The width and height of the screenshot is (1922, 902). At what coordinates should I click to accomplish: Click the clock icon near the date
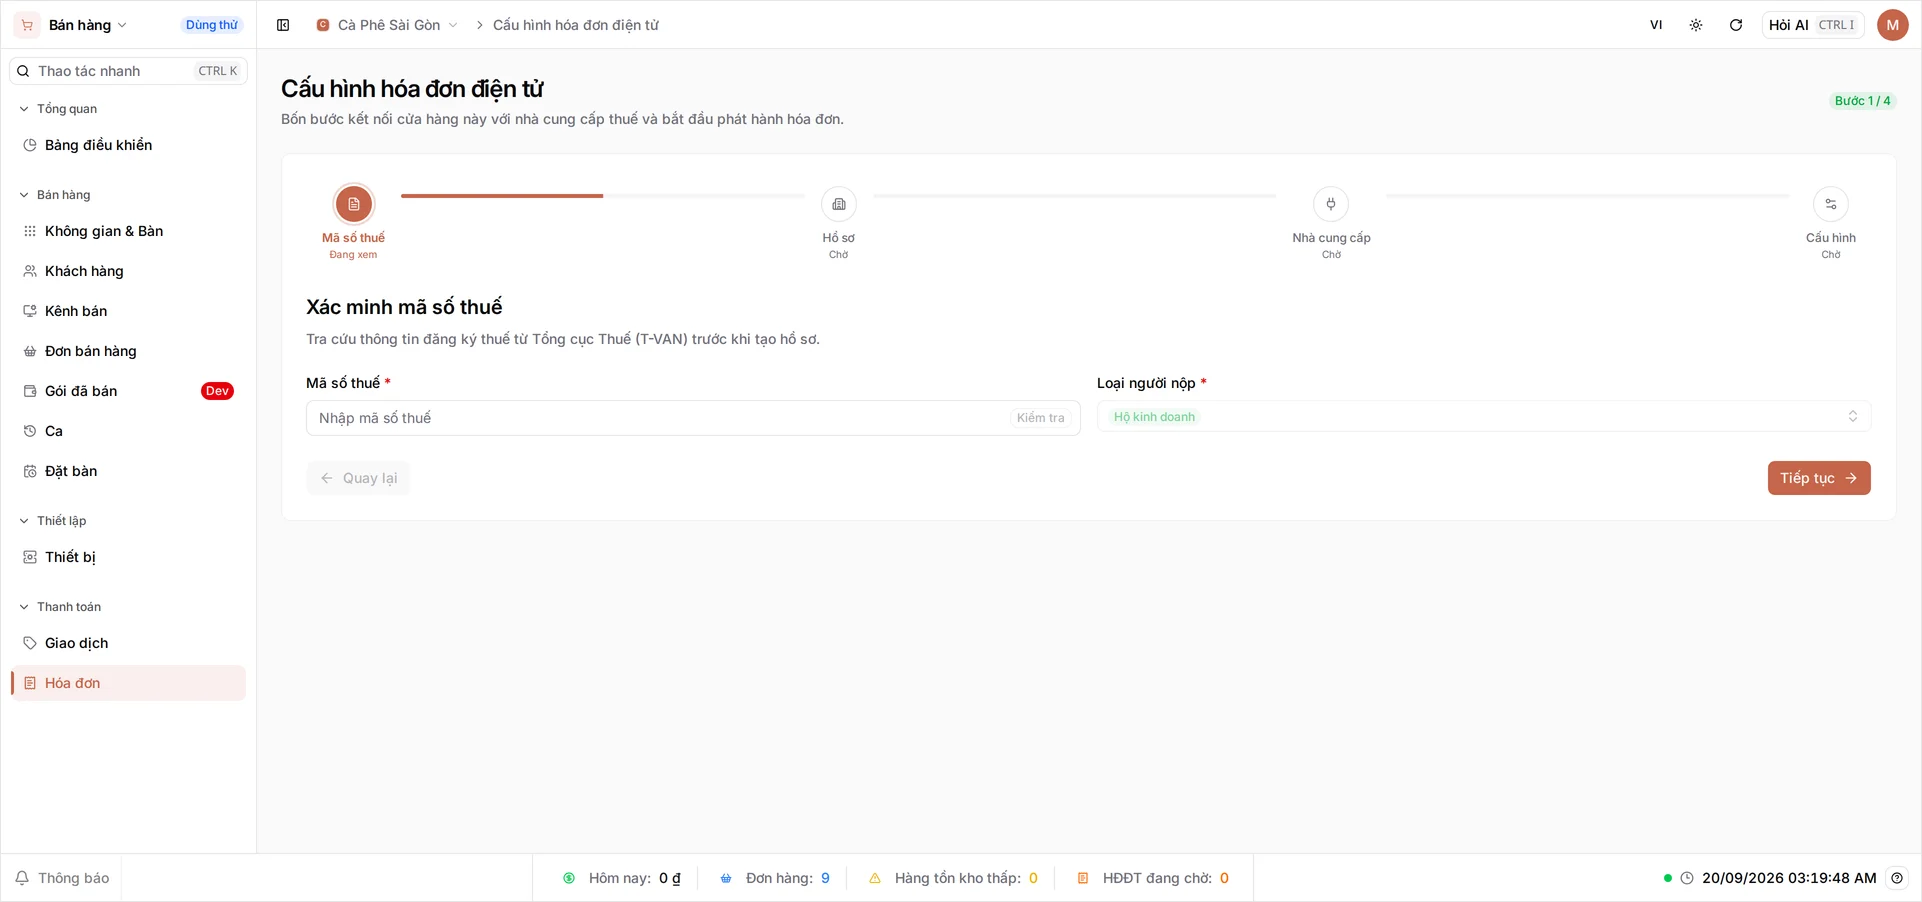[x=1687, y=878]
